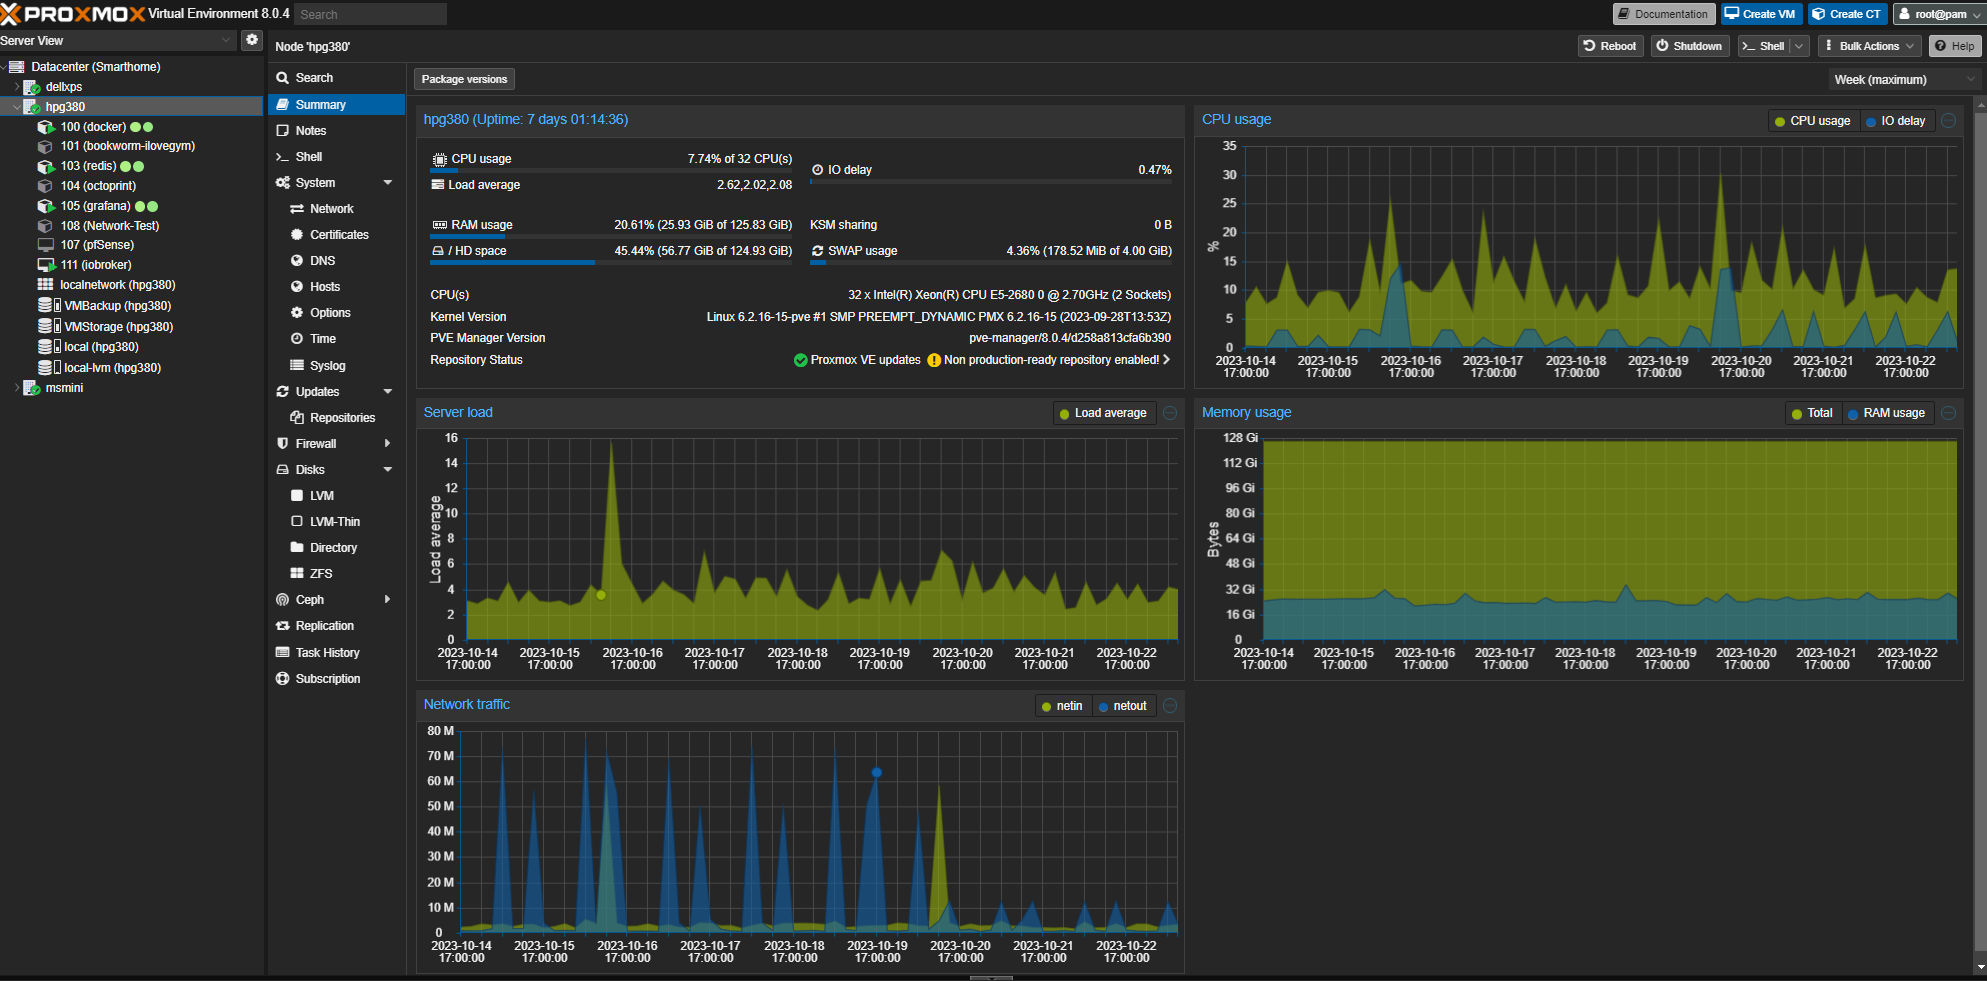Open the Options menu item
Viewport: 1987px width, 981px height.
point(336,313)
